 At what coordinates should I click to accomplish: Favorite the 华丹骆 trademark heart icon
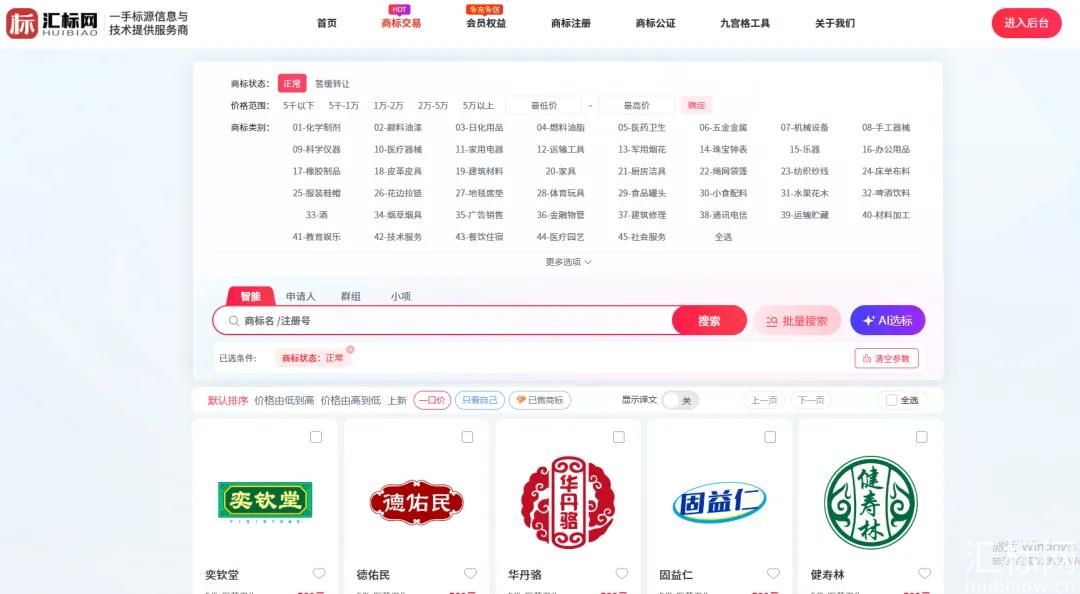(x=622, y=573)
